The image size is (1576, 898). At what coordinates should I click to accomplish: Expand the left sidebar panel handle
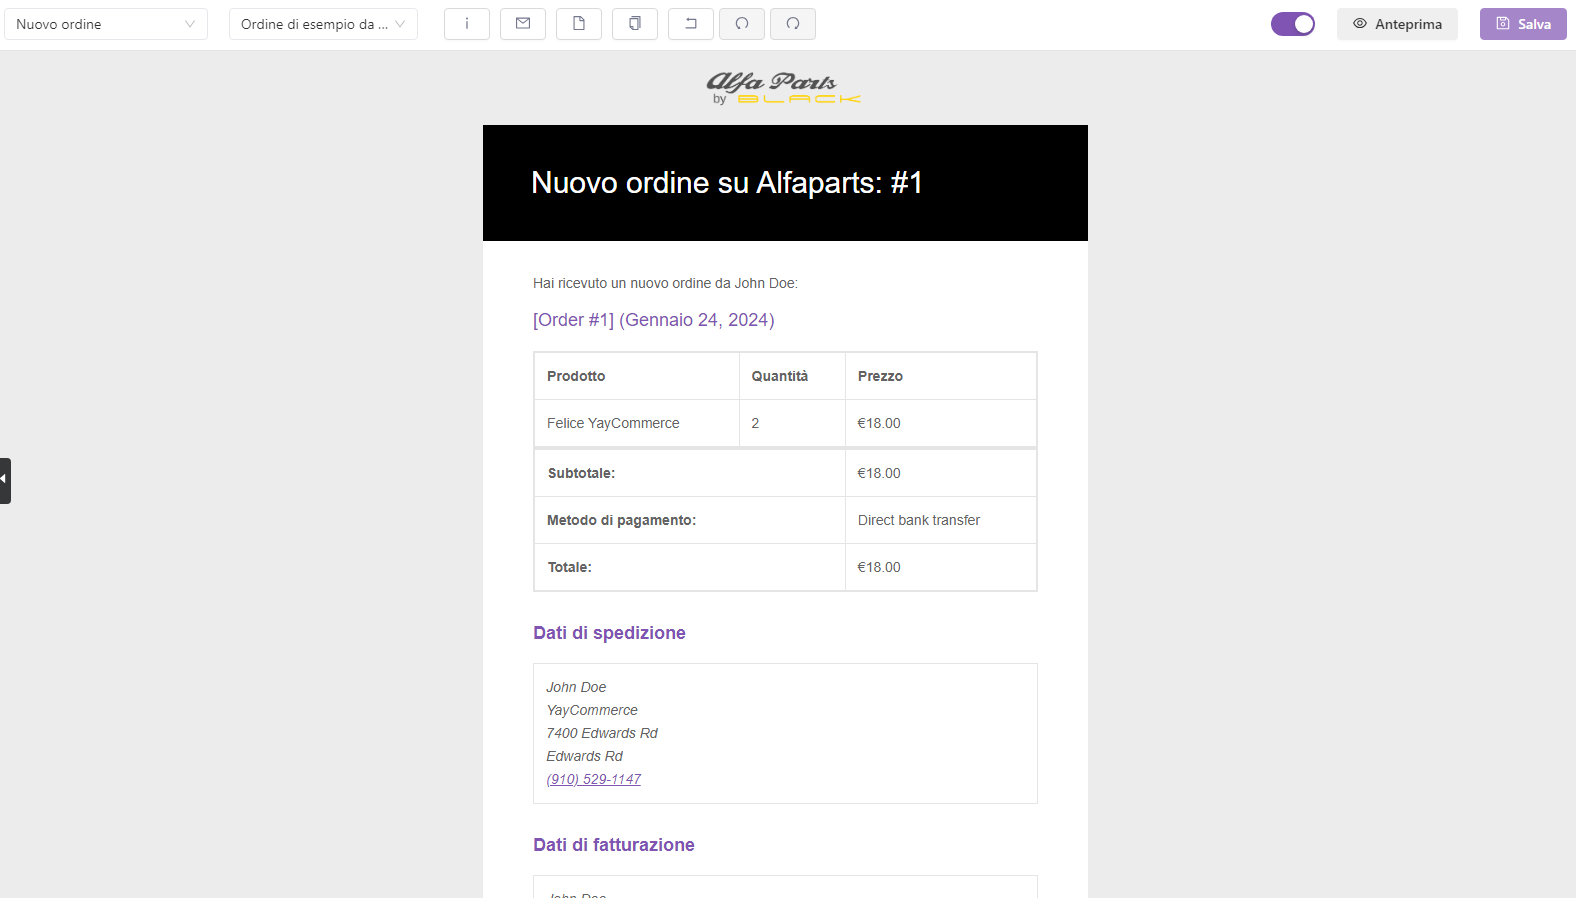(x=5, y=480)
